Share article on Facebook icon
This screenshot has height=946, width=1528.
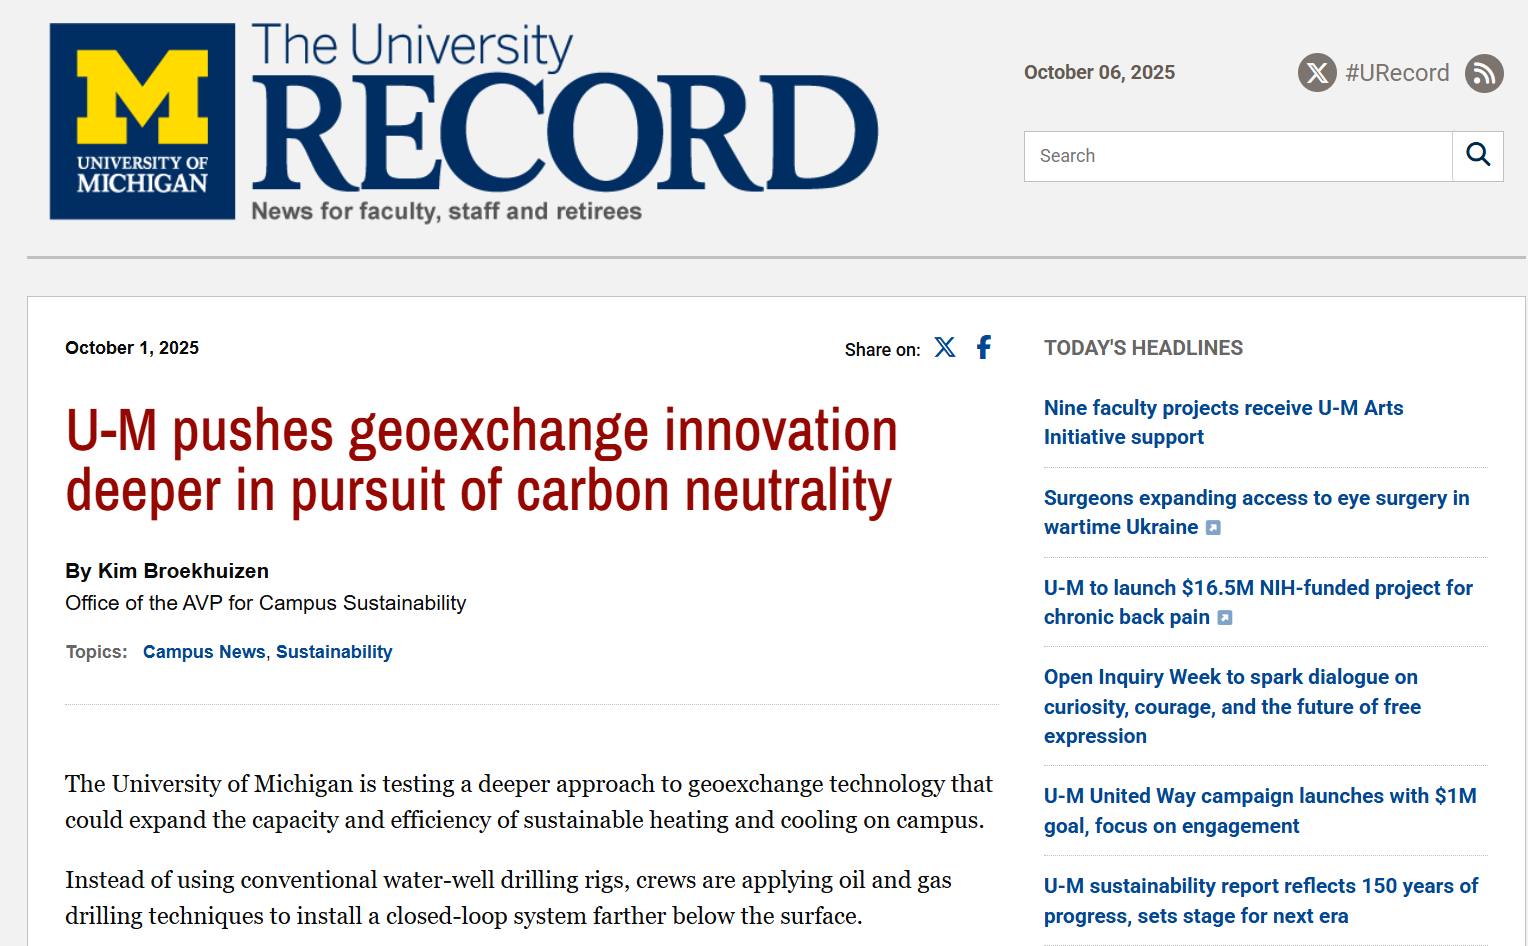tap(984, 347)
